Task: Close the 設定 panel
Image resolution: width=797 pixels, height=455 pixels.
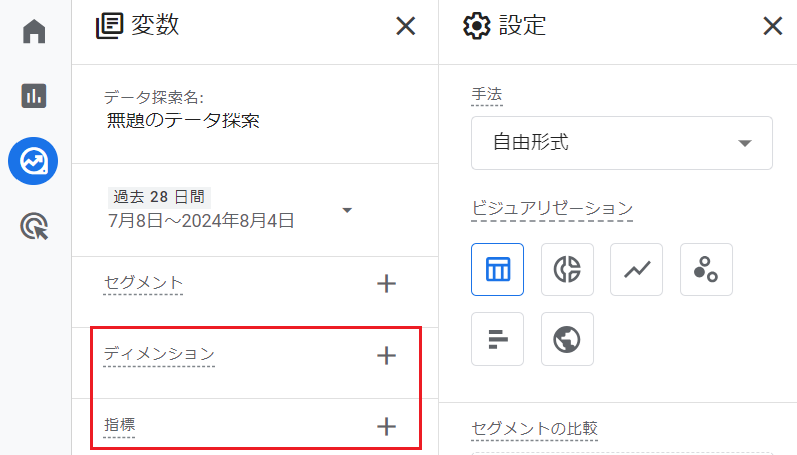Action: (773, 25)
